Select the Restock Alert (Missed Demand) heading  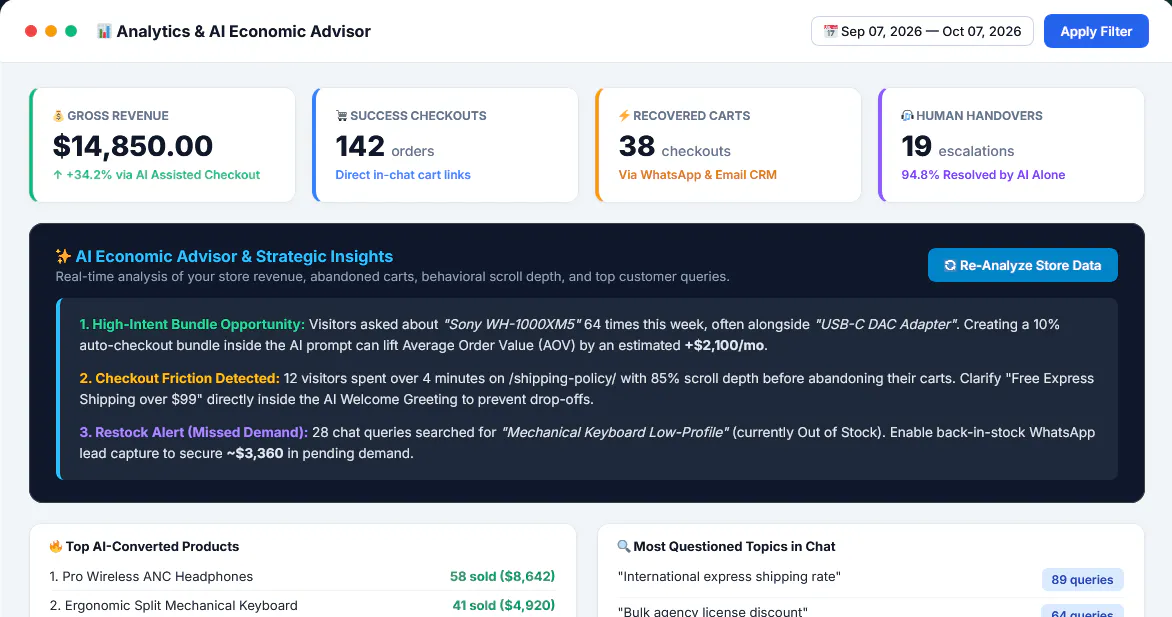point(194,432)
